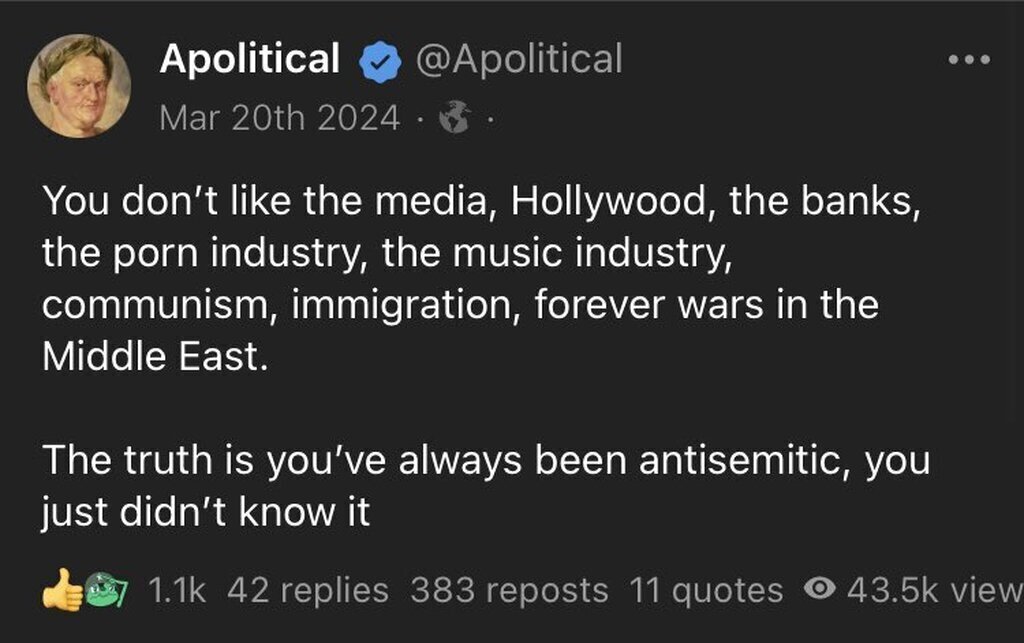Open the Apolitical profile picture
This screenshot has height=643, width=1024.
[x=78, y=85]
